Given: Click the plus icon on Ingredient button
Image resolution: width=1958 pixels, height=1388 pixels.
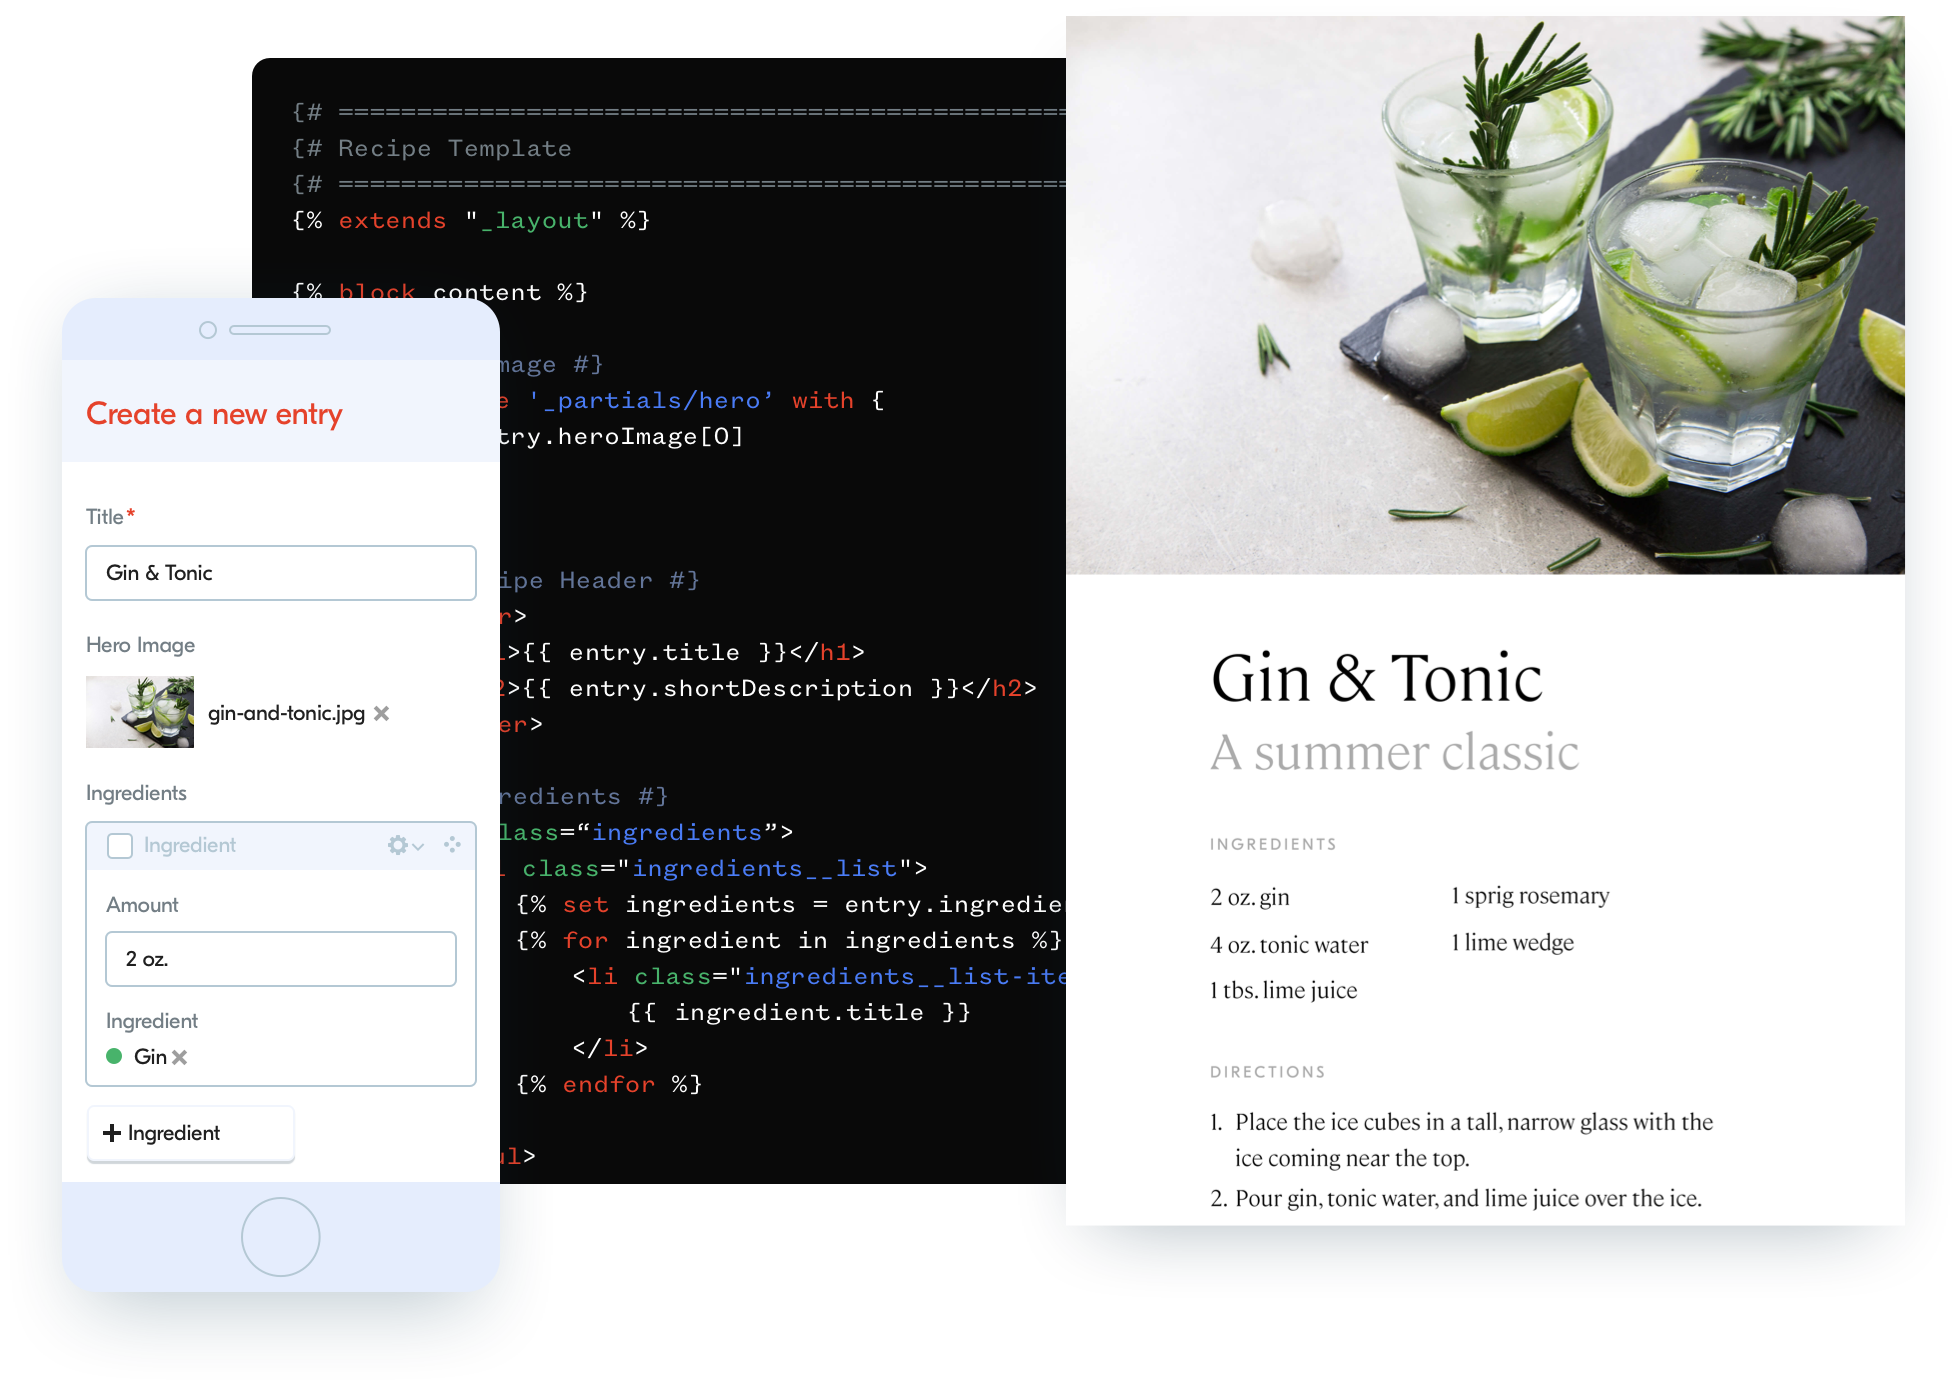Looking at the screenshot, I should tap(112, 1133).
